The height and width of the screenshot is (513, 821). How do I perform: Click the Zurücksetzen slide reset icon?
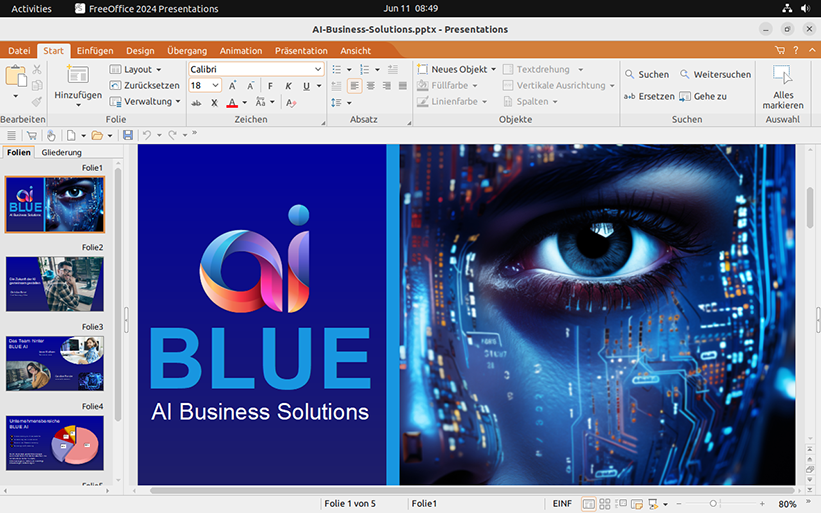pos(116,86)
